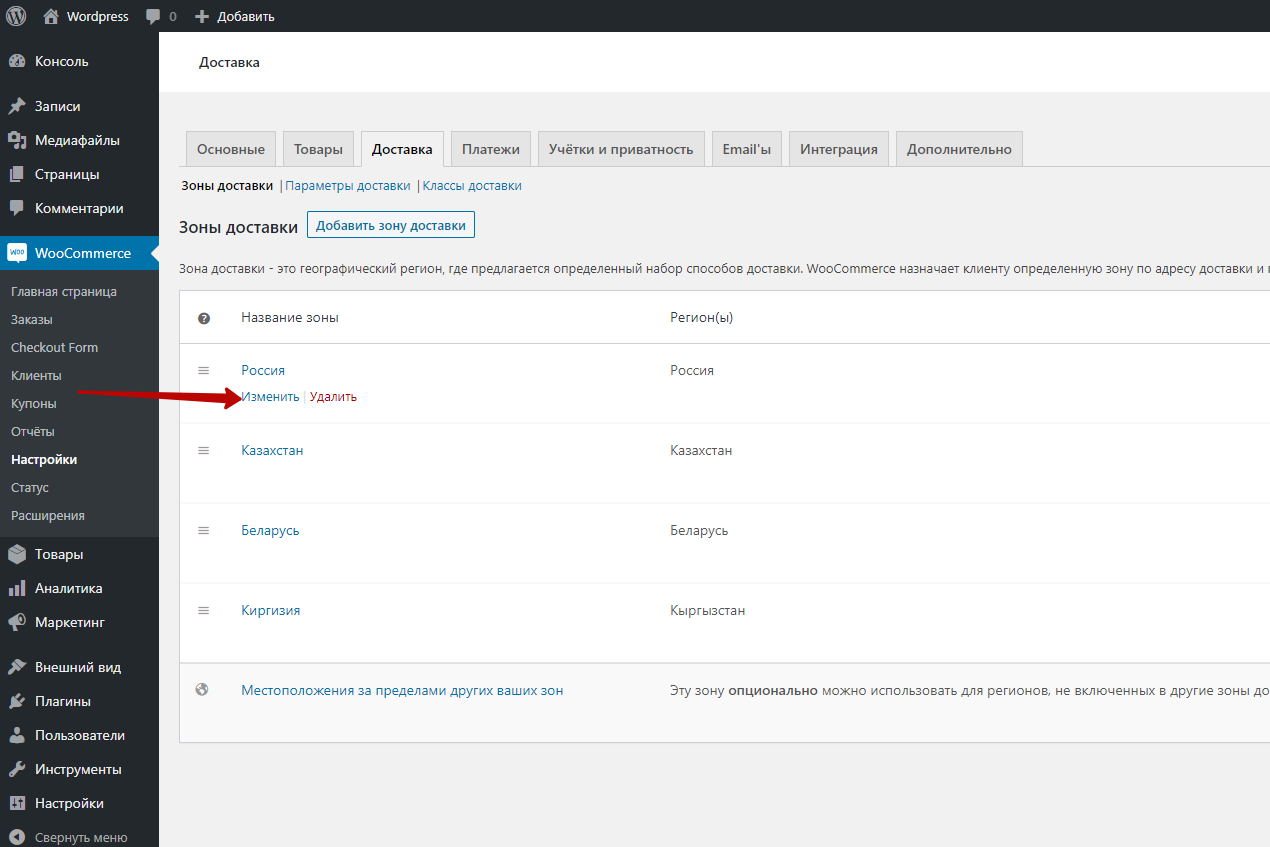Open the Товары settings tab

coord(318,149)
